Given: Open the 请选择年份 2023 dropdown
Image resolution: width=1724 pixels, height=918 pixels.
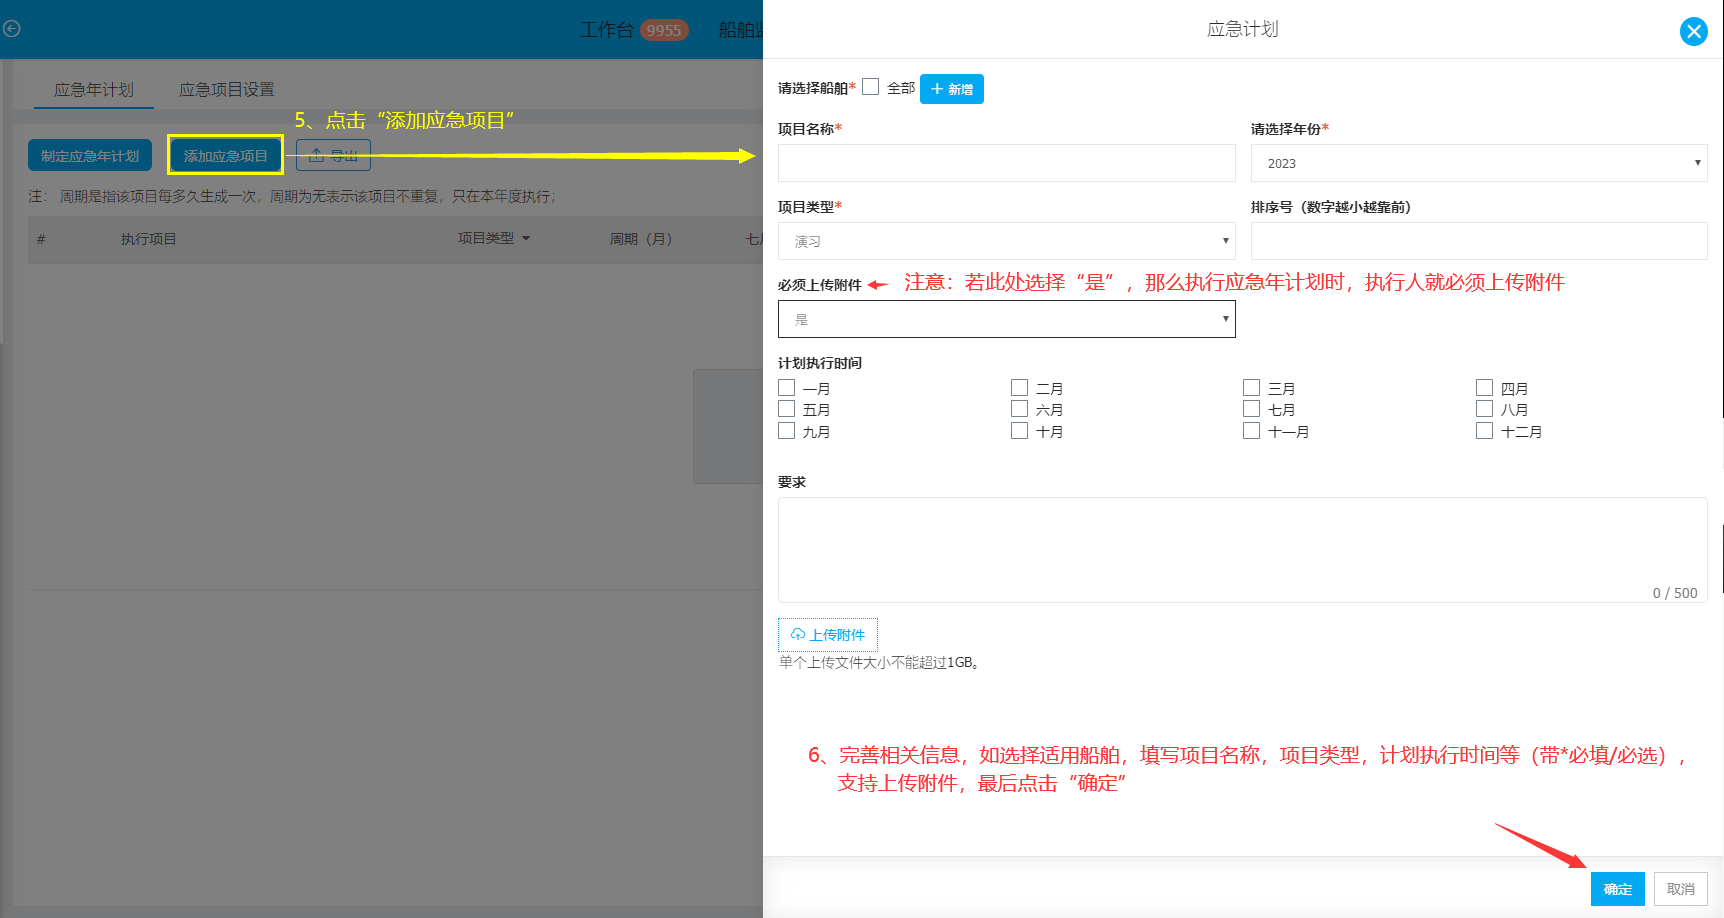Looking at the screenshot, I should [1479, 163].
